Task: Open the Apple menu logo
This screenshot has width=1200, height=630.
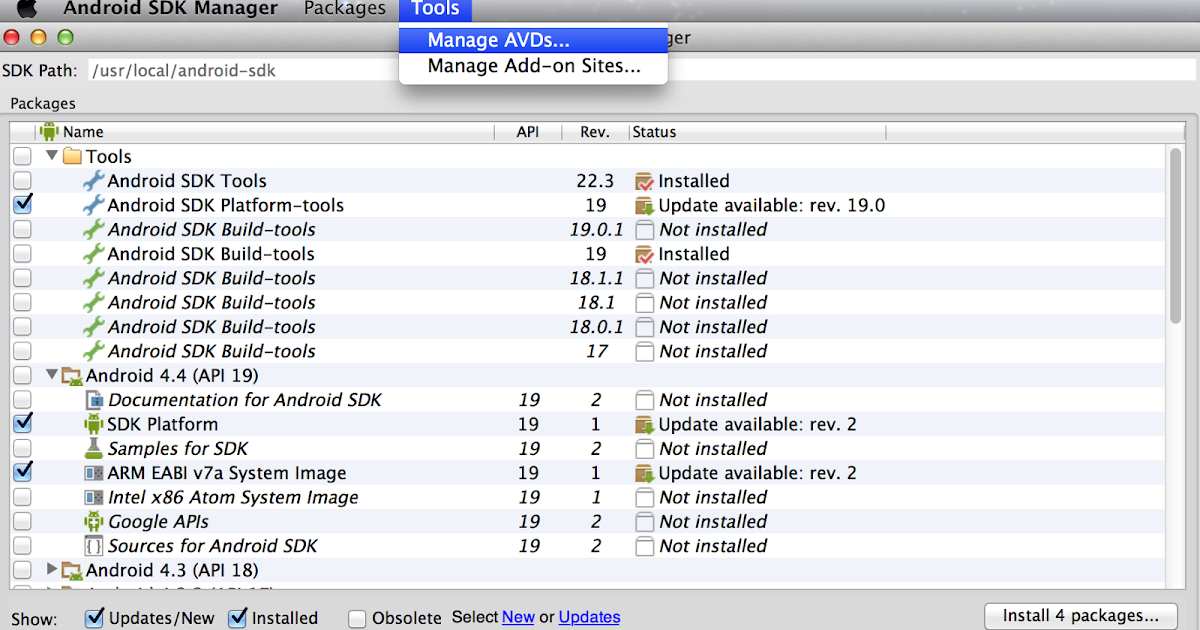Action: point(28,9)
